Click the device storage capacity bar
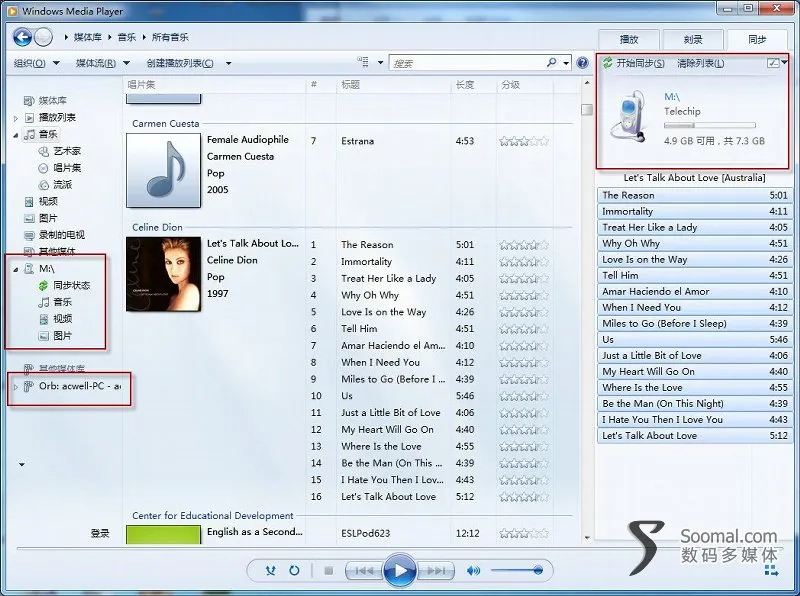This screenshot has width=800, height=596. (710, 125)
